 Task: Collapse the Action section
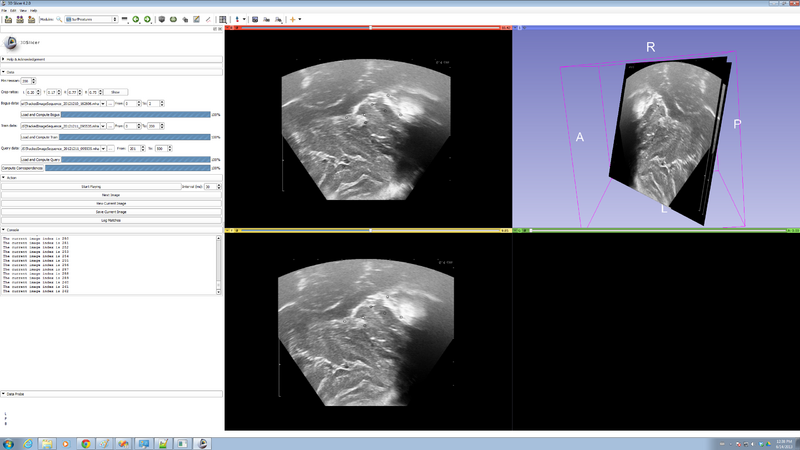[x=11, y=179]
